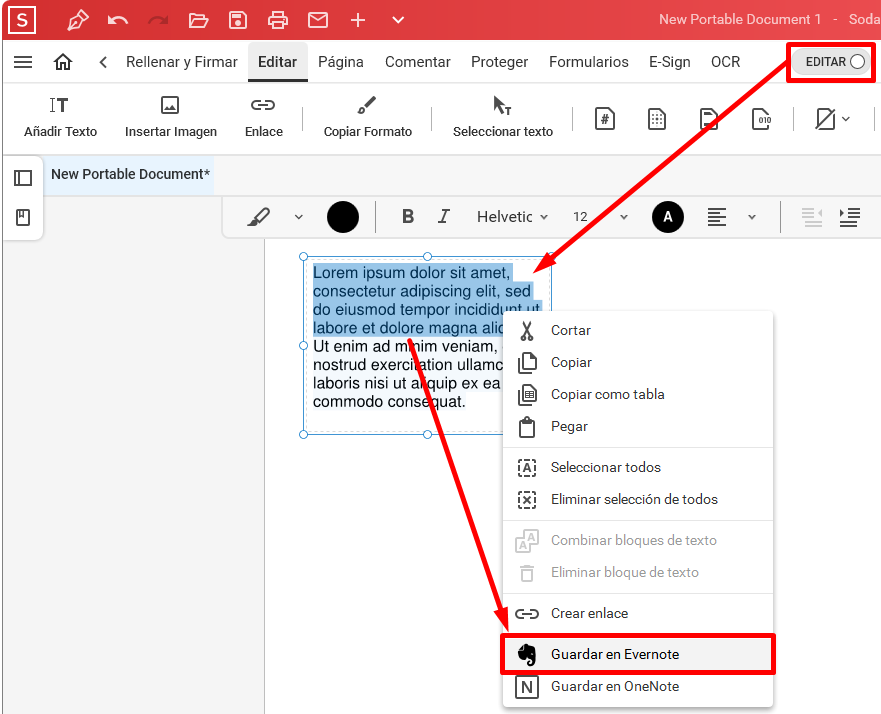Expand the quick access toolbar chevron

click(x=398, y=20)
